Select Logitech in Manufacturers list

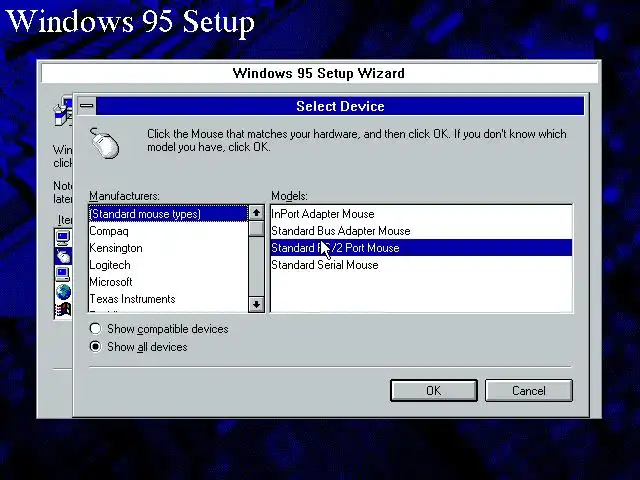coord(168,265)
